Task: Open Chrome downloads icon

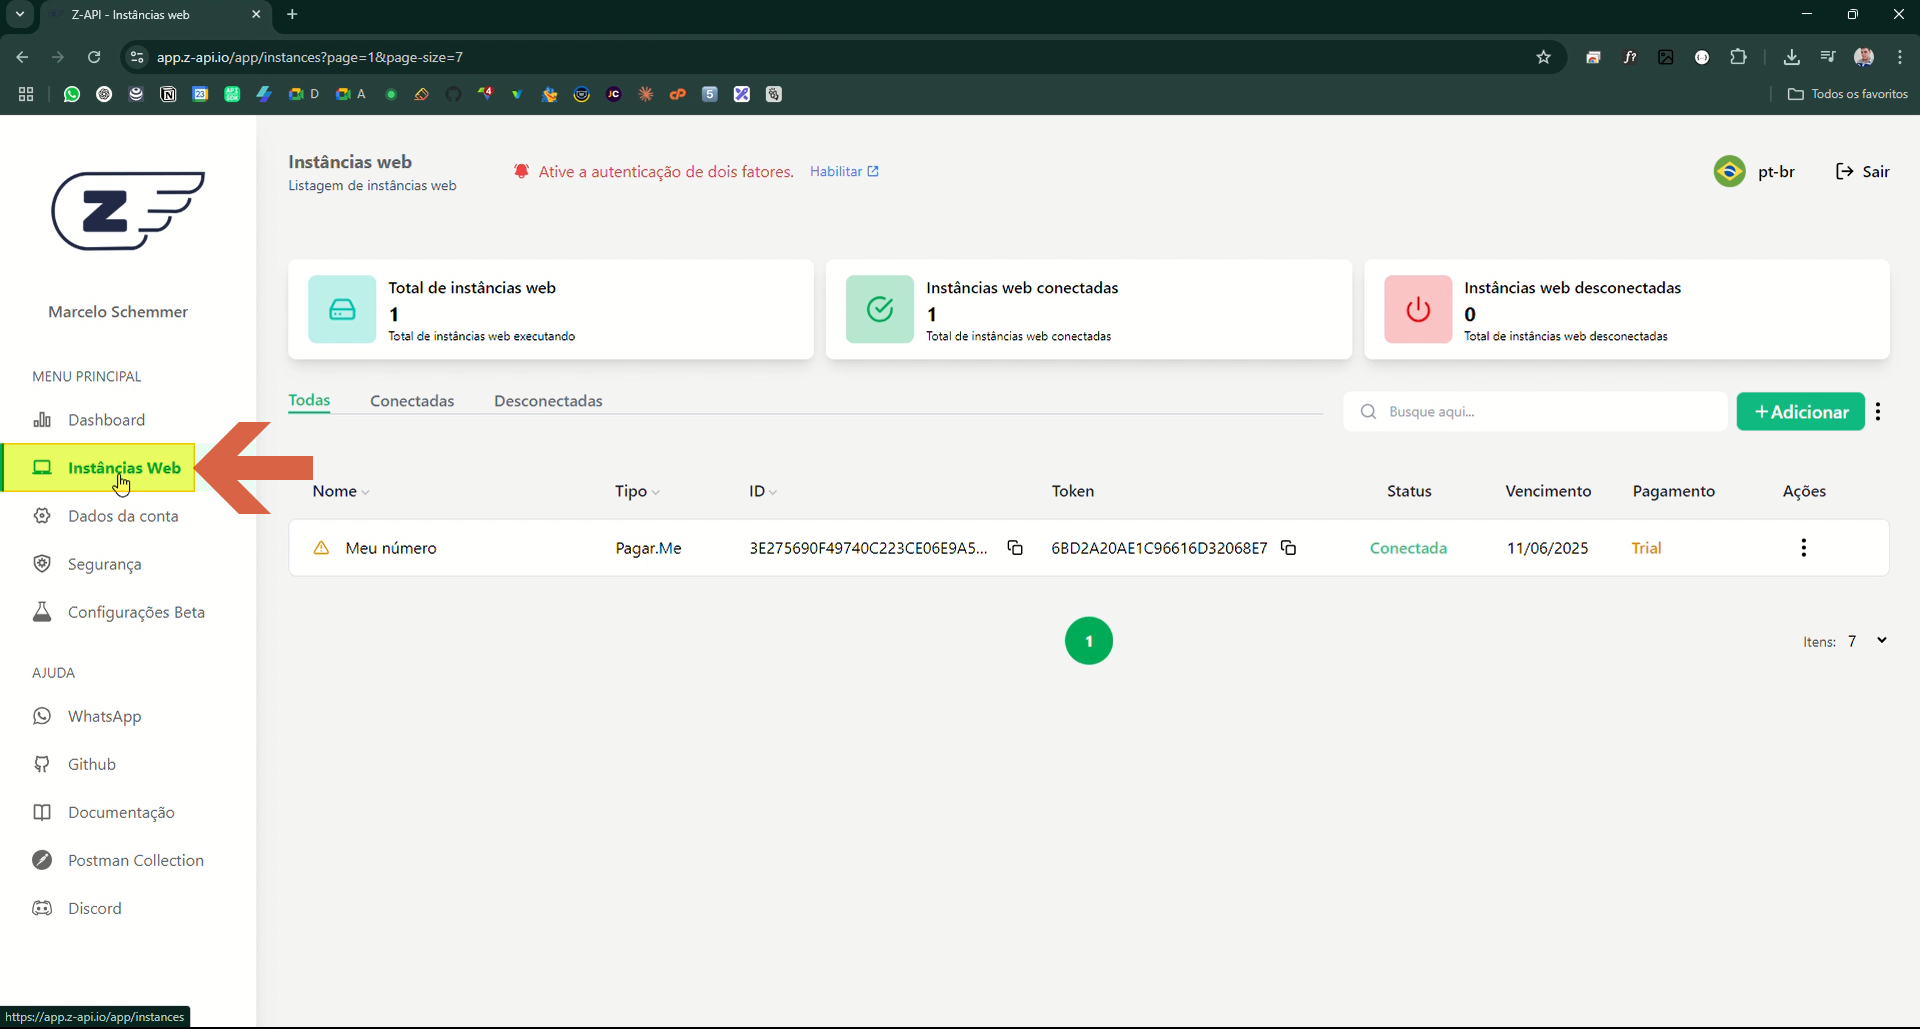Action: [x=1791, y=57]
